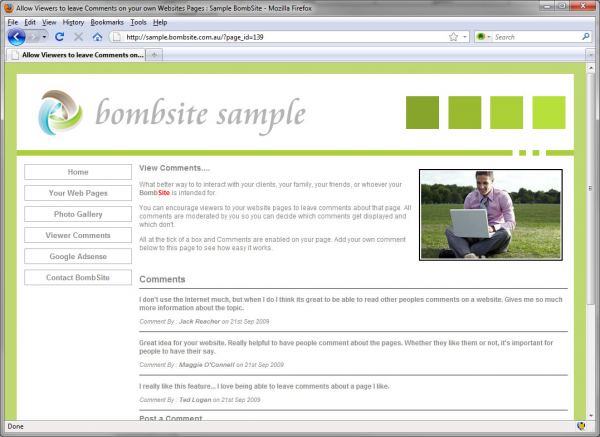
Task: Select the Allow Viewers to leave Comments tab
Action: [77, 55]
